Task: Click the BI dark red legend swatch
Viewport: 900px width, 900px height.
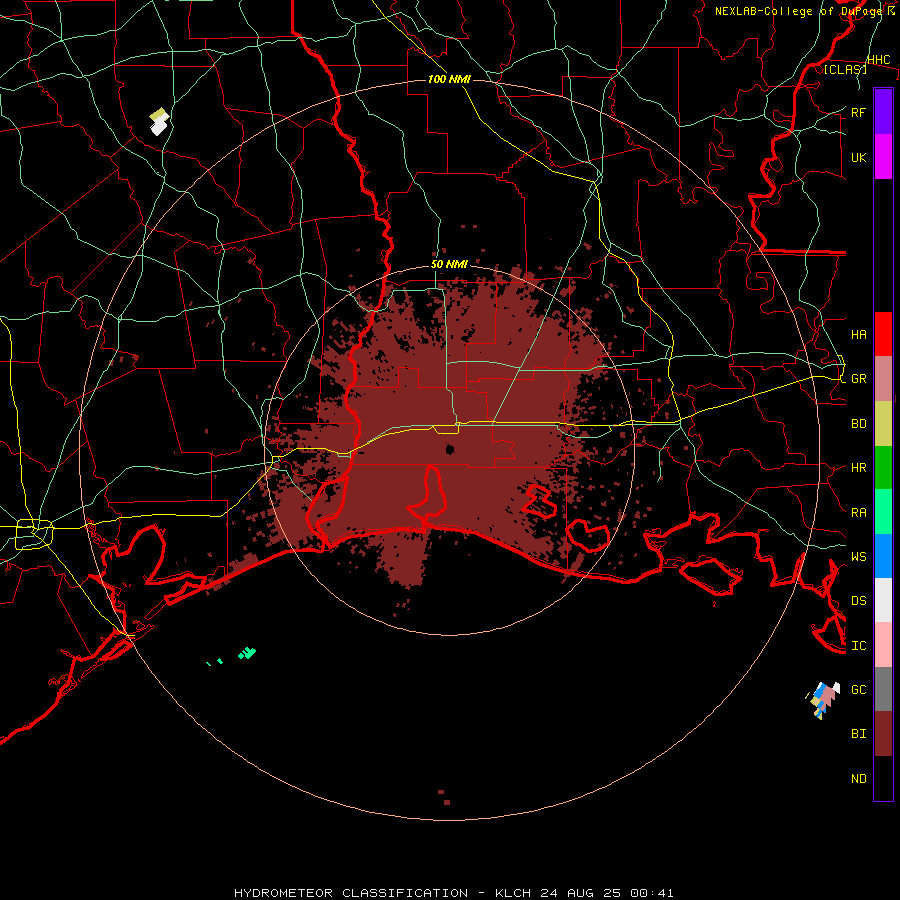Action: pyautogui.click(x=883, y=734)
